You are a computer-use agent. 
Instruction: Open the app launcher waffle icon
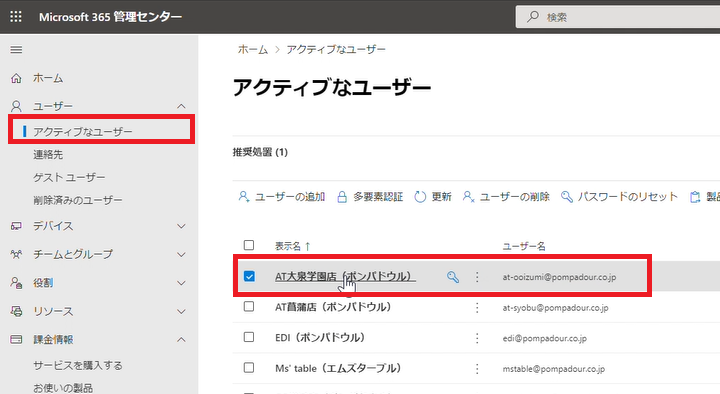point(16,17)
